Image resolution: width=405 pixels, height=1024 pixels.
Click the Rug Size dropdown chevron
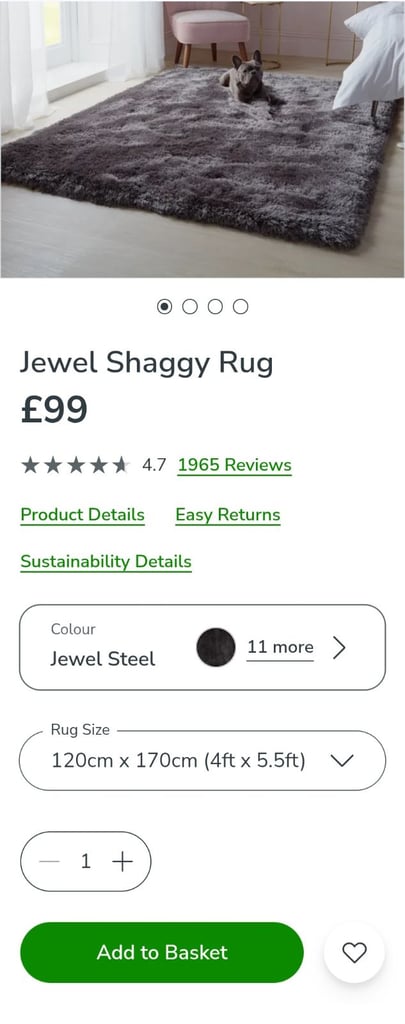pos(342,761)
